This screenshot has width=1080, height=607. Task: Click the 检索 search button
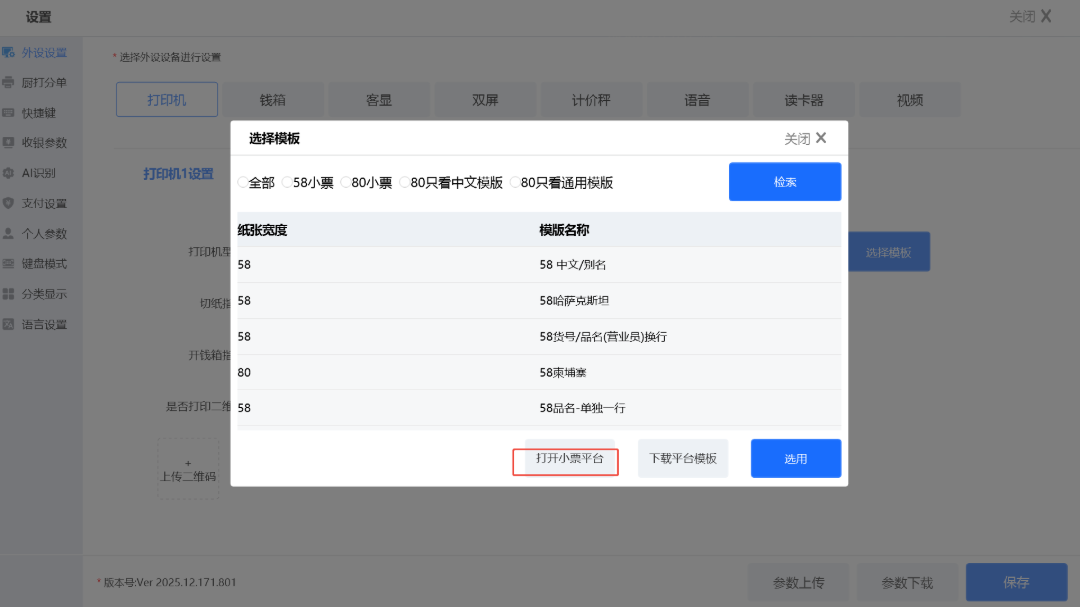click(x=785, y=182)
